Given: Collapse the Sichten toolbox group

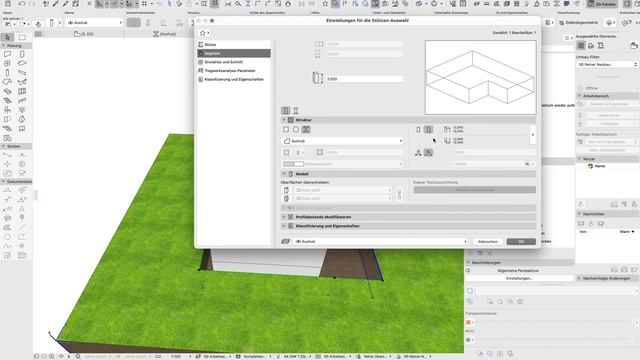Looking at the screenshot, I should tap(4, 146).
